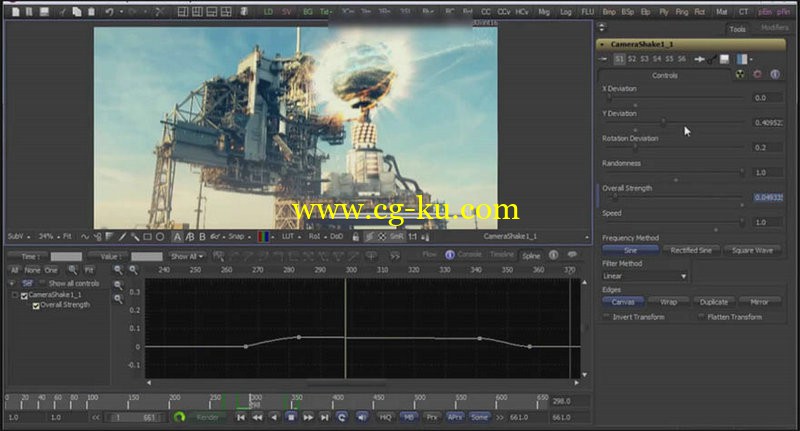Viewport: 800px width, 431px height.
Task: Click the Paste clipboard icon in top toolbar
Action: click(x=91, y=11)
